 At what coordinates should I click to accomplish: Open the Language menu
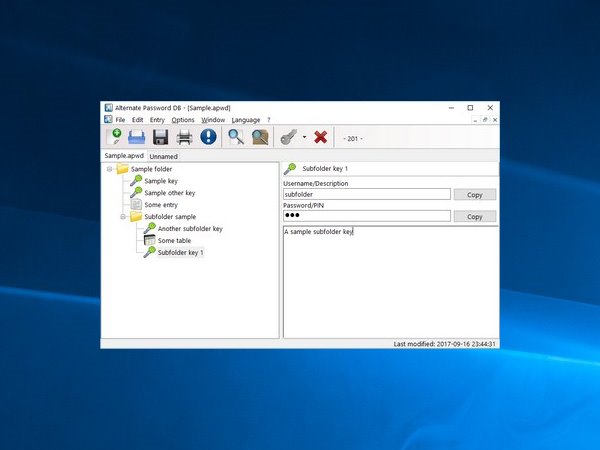click(246, 120)
